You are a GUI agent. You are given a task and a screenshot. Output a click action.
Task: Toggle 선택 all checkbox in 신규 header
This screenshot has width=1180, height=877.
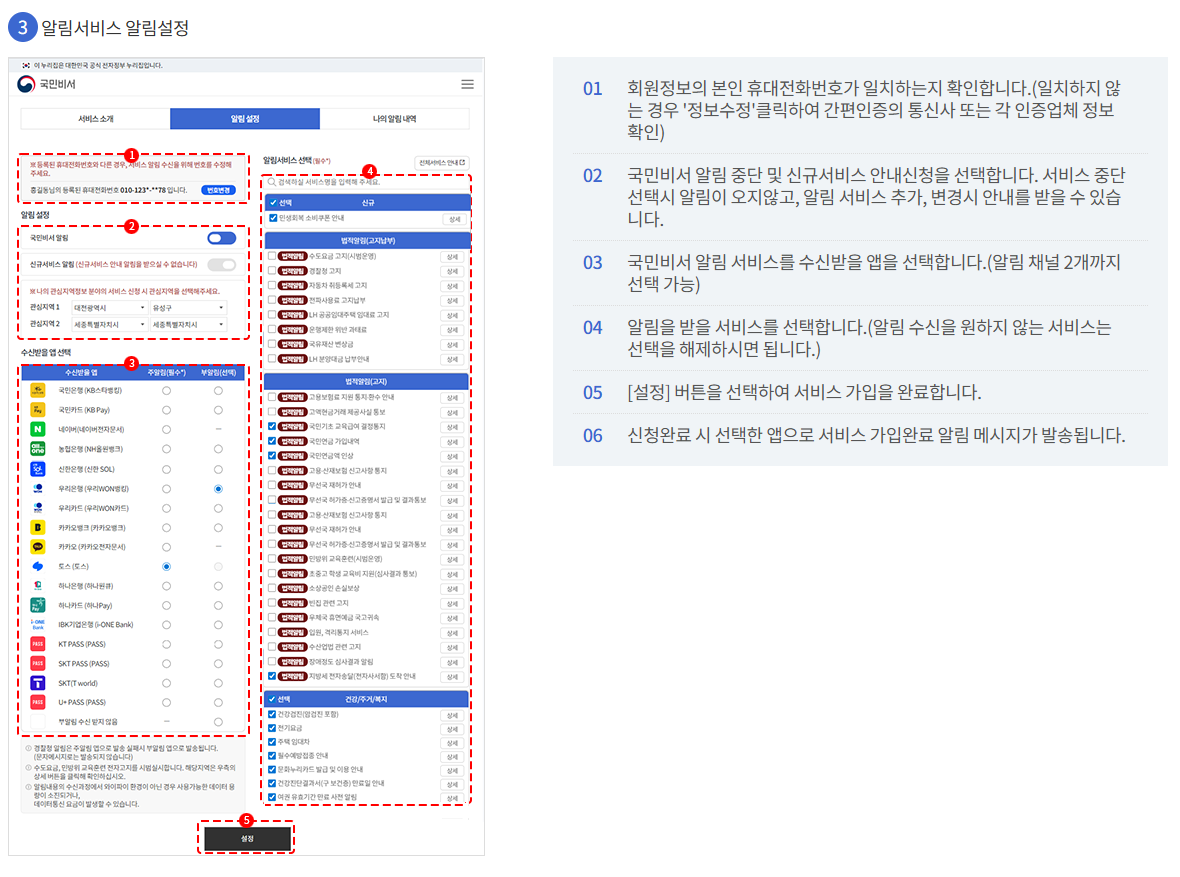coord(274,203)
